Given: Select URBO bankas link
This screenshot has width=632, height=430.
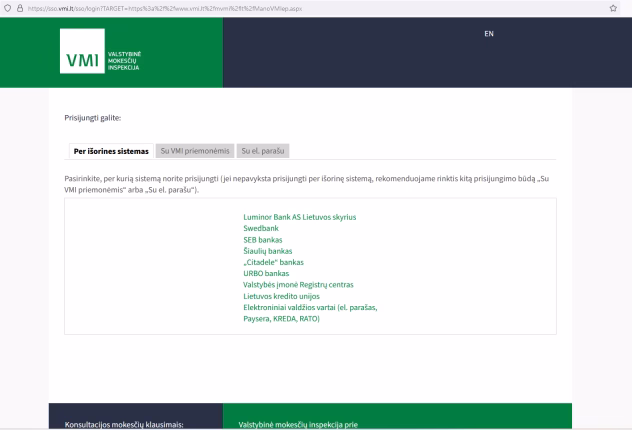Looking at the screenshot, I should click(266, 273).
